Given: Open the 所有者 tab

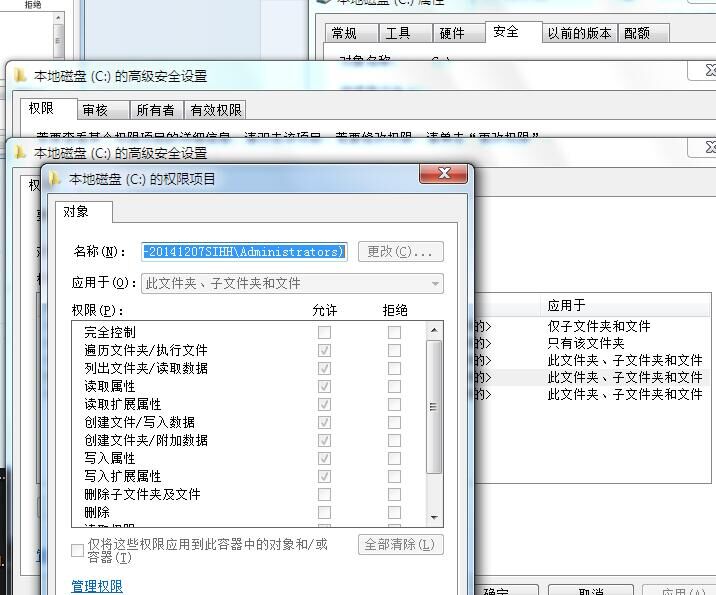Looking at the screenshot, I should tap(155, 110).
